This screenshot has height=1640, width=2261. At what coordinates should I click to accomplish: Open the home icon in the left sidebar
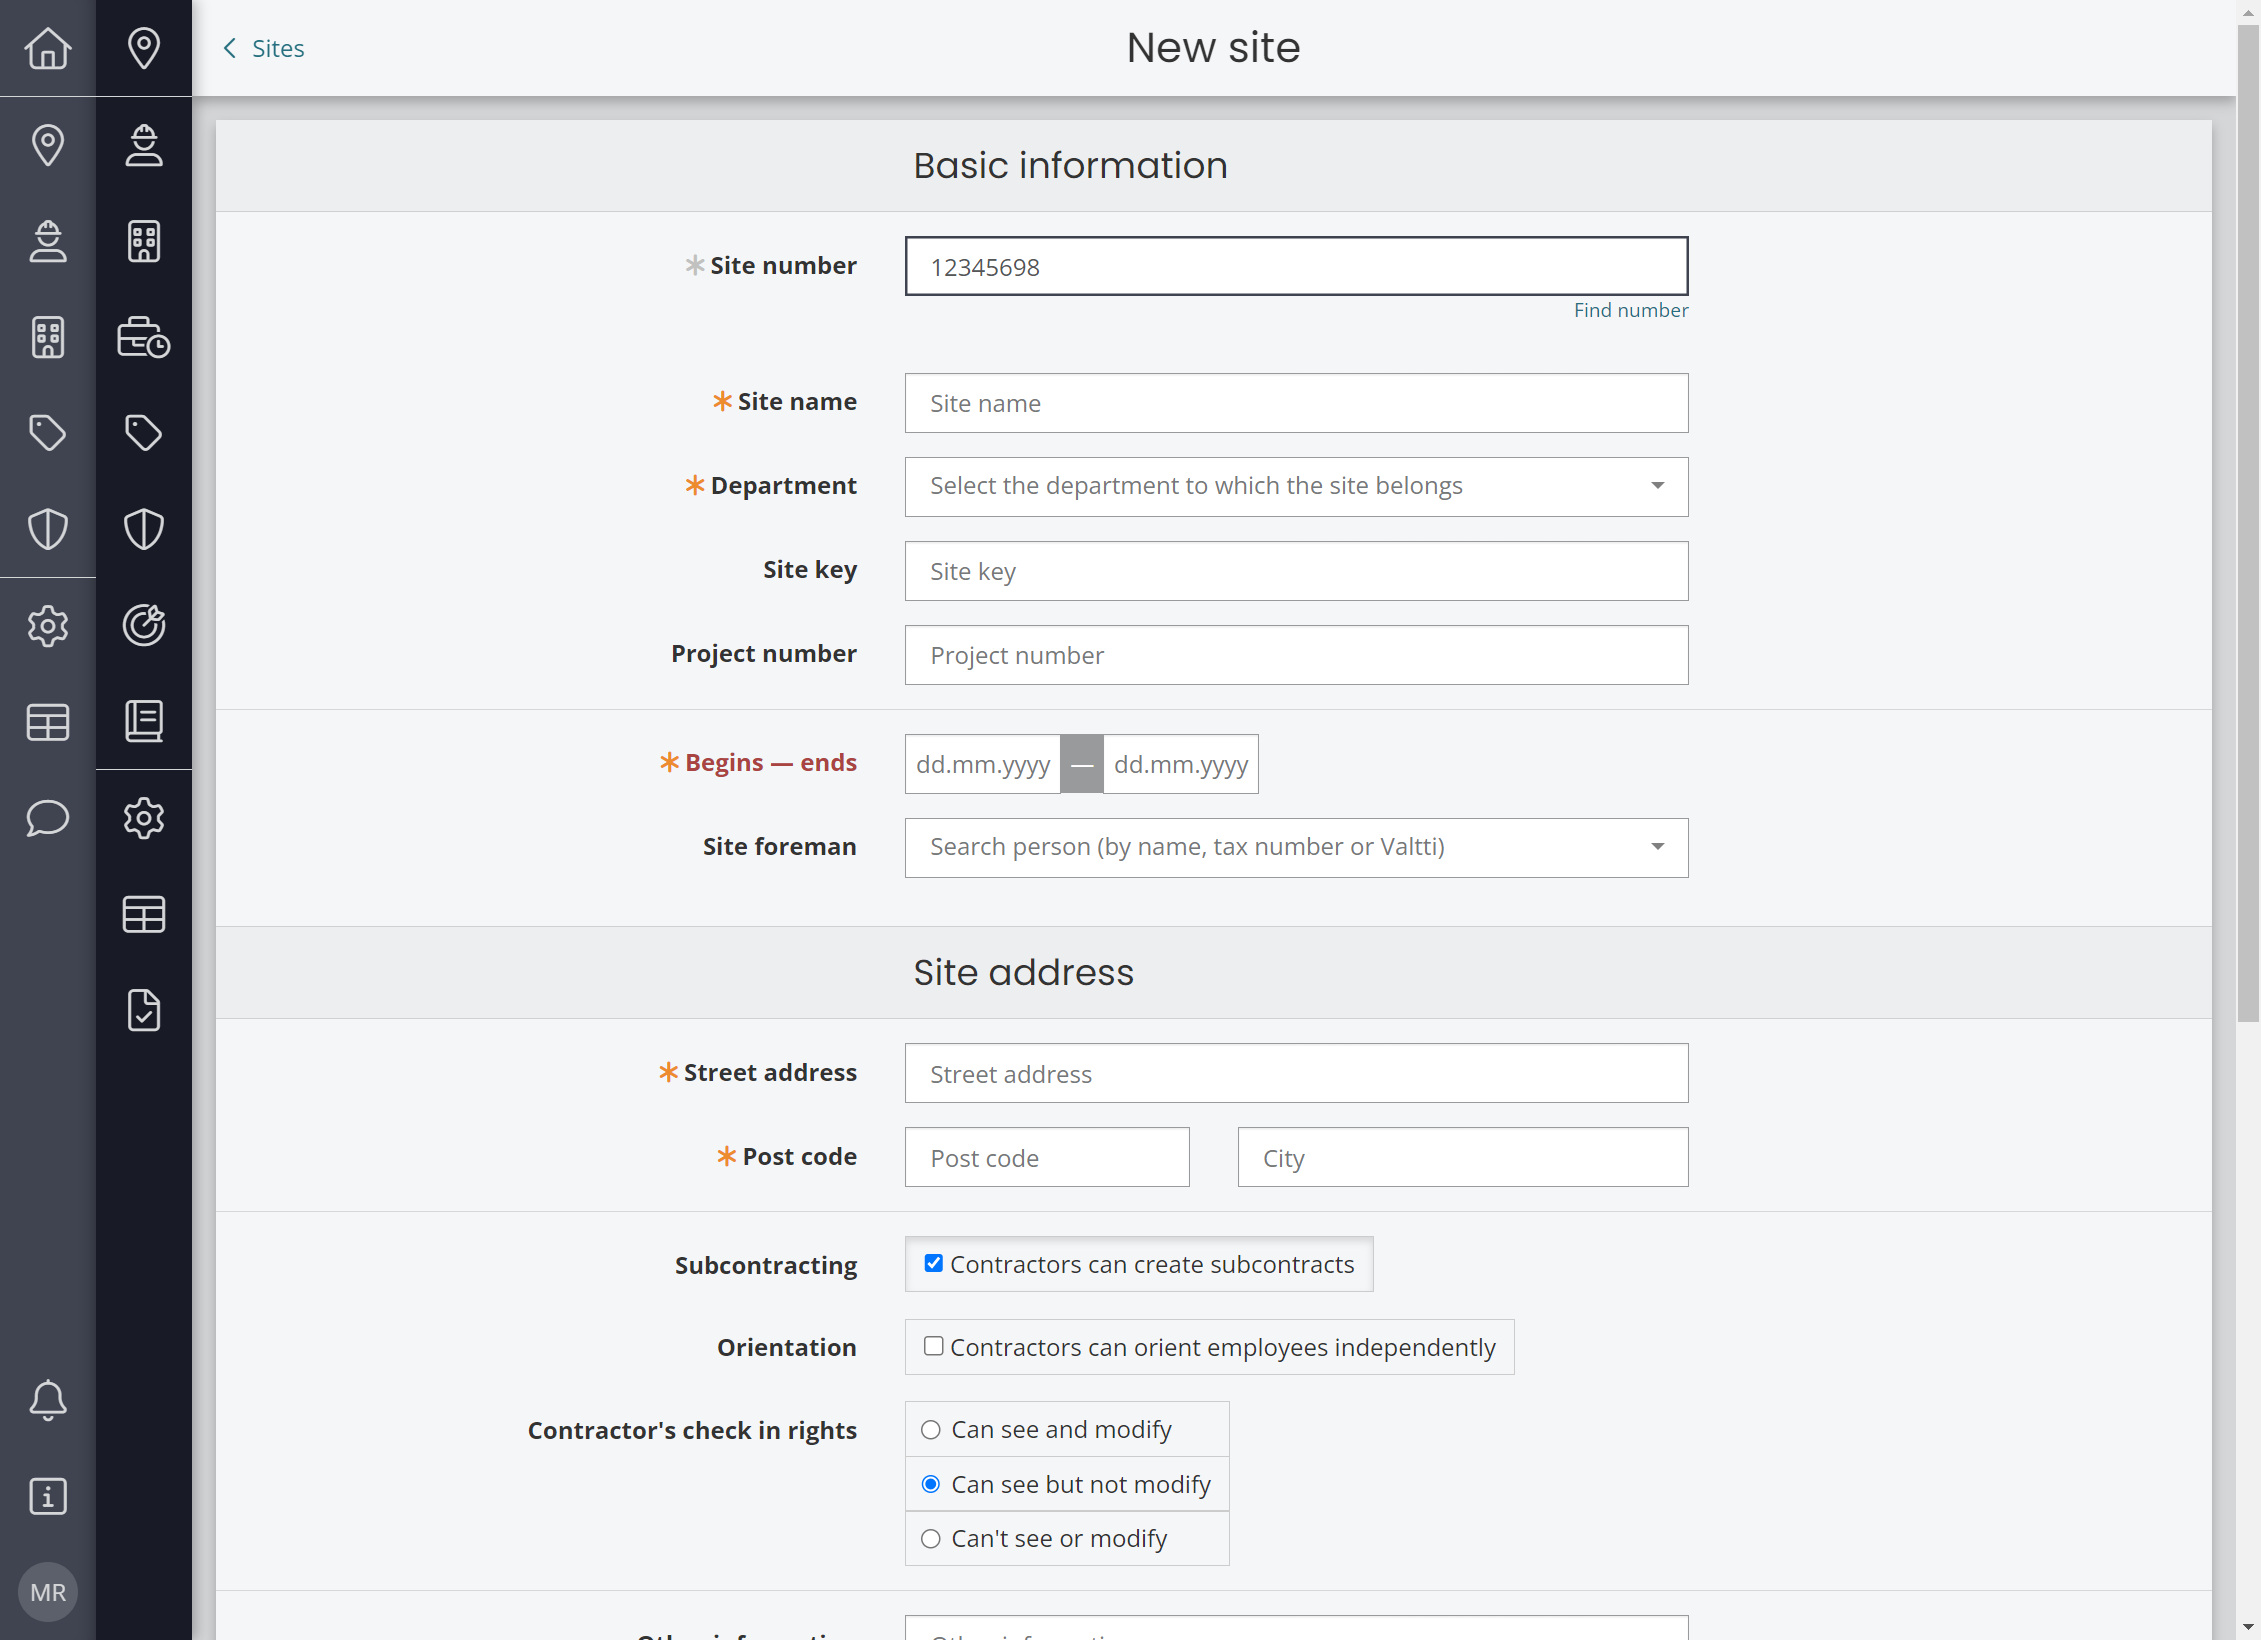(48, 48)
